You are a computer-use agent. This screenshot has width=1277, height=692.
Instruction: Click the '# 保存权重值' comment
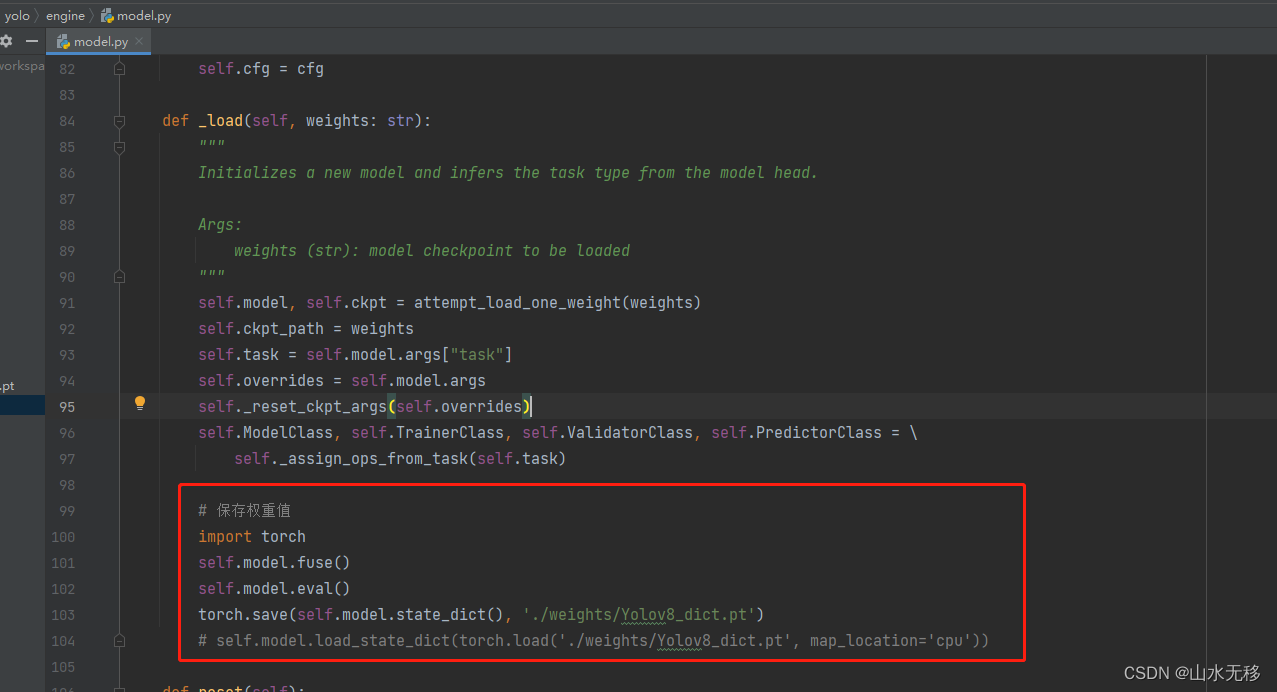coord(244,511)
